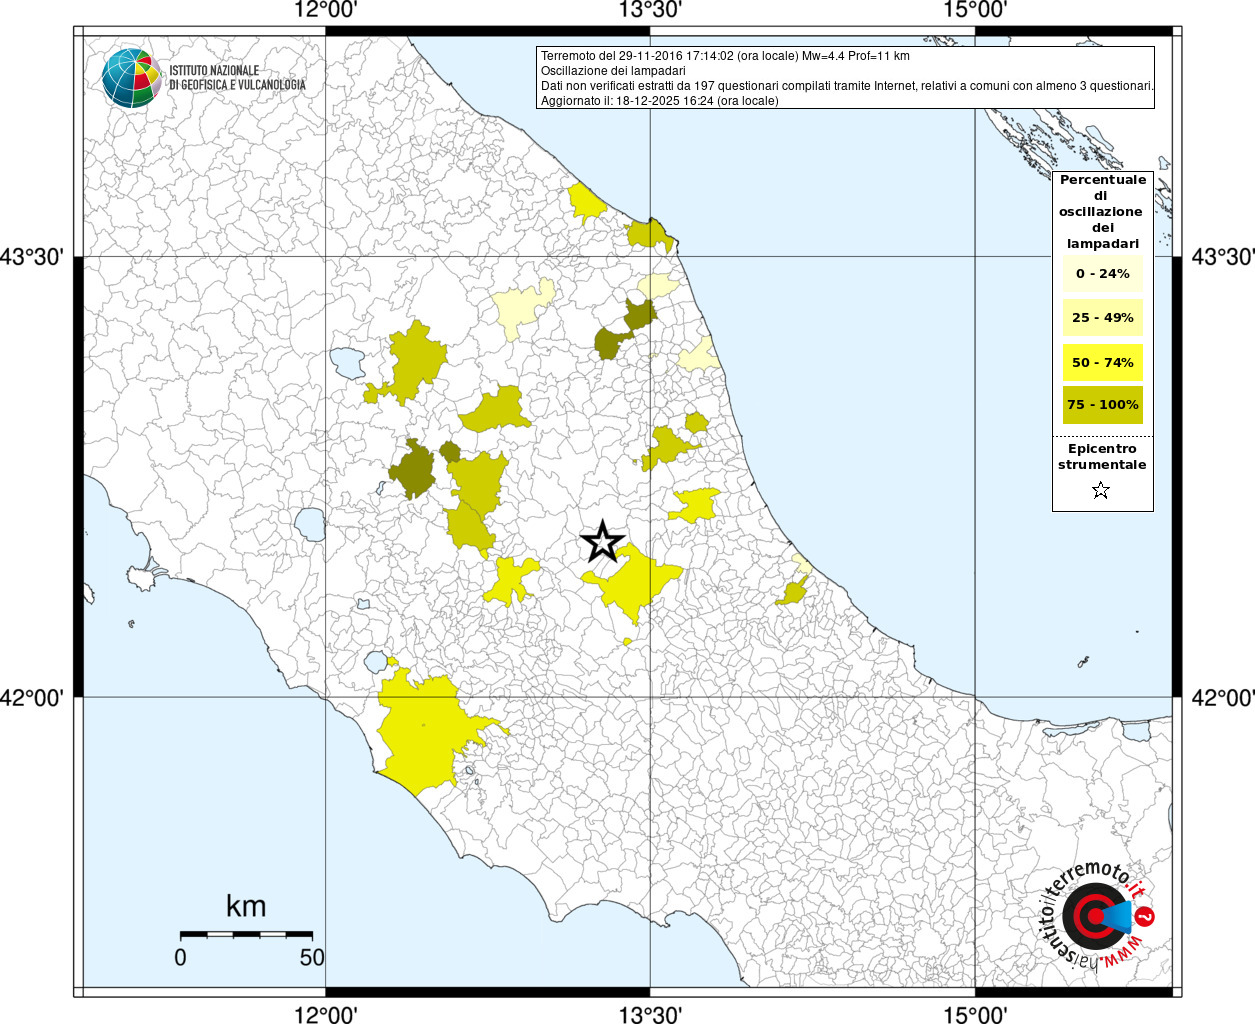Click the INGV globe logo

131,77
